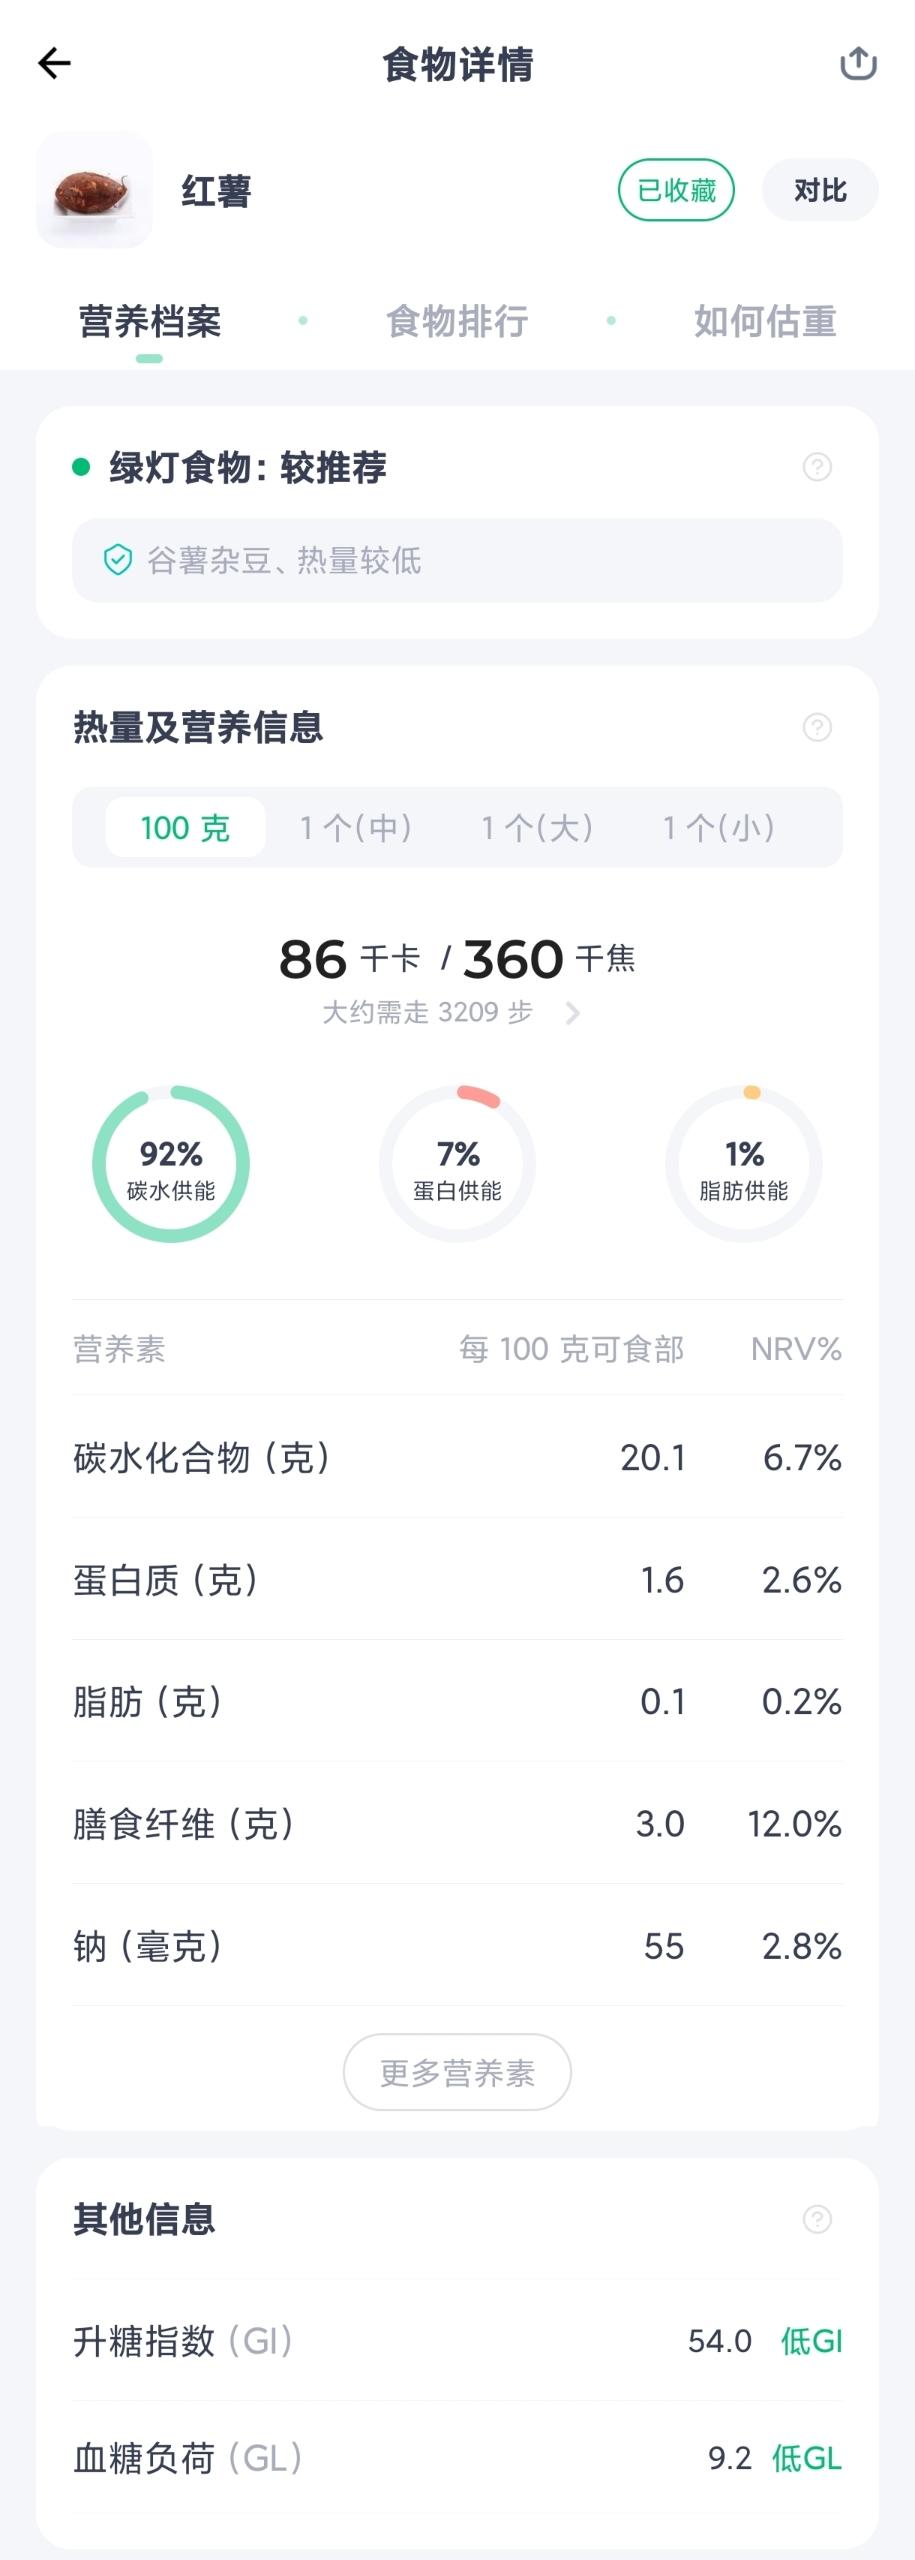The height and width of the screenshot is (2560, 915).
Task: Open the 红薯 food thumbnail image
Action: pos(94,190)
